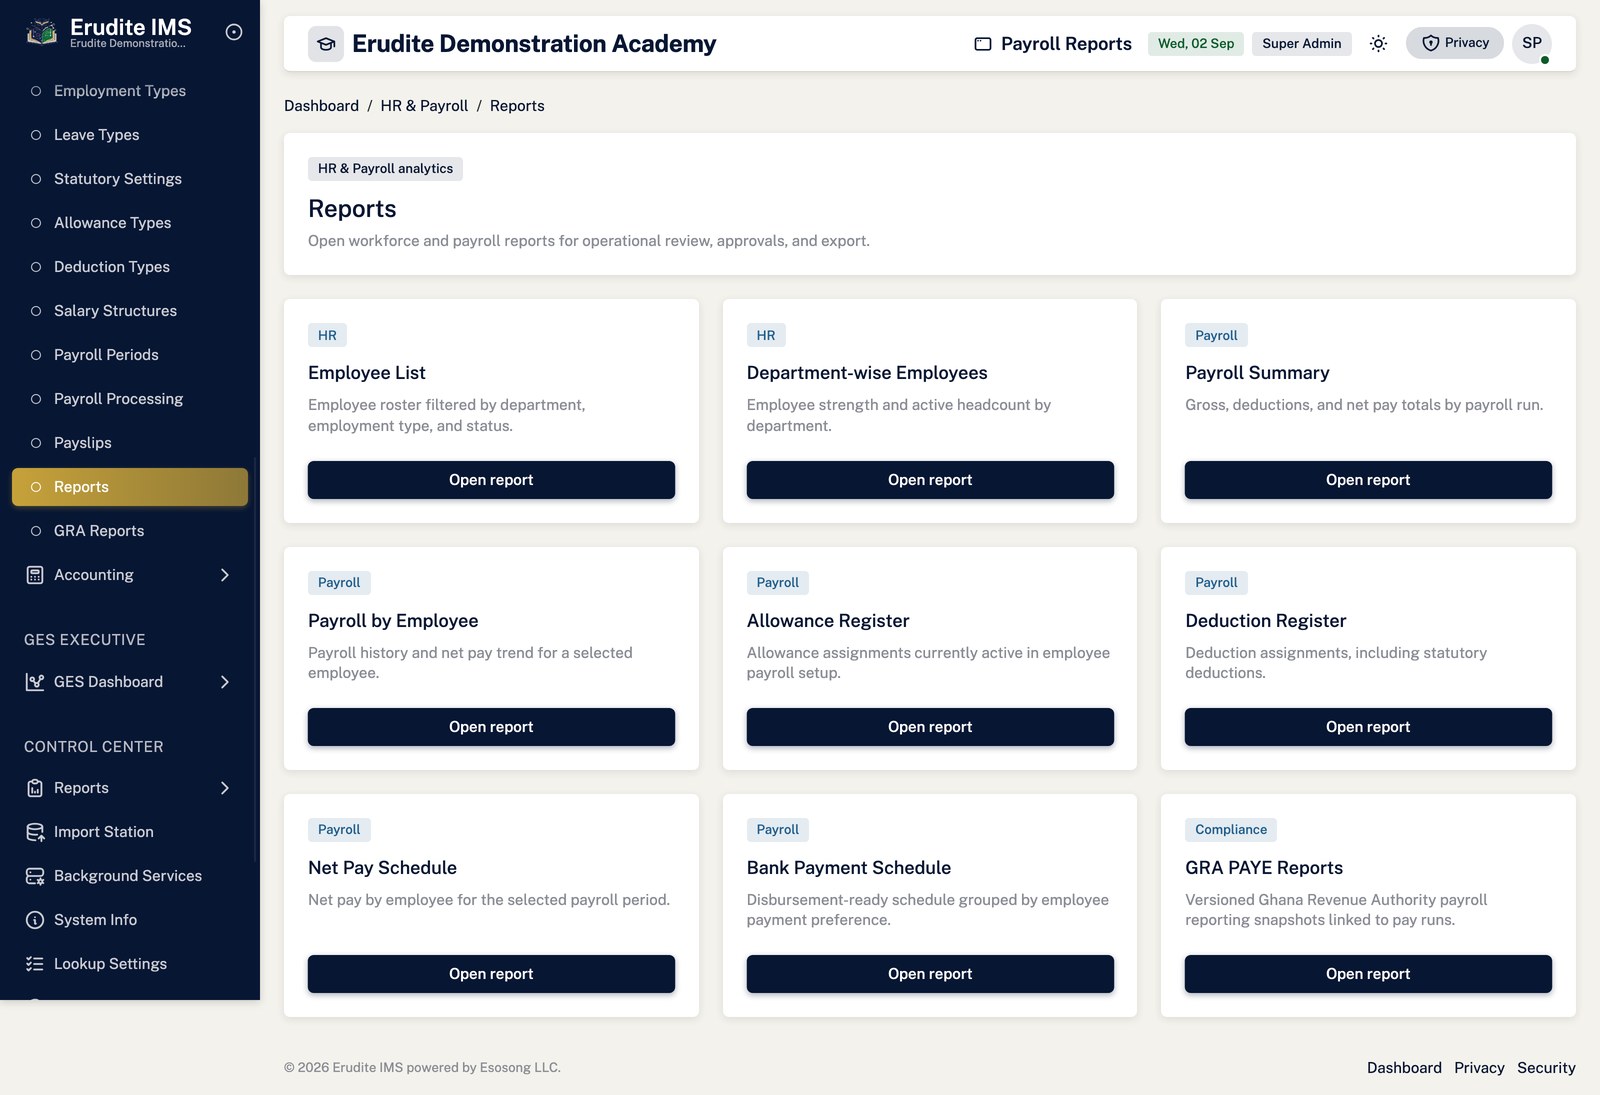This screenshot has width=1600, height=1095.
Task: Click Dashboard breadcrumb link
Action: (x=321, y=106)
